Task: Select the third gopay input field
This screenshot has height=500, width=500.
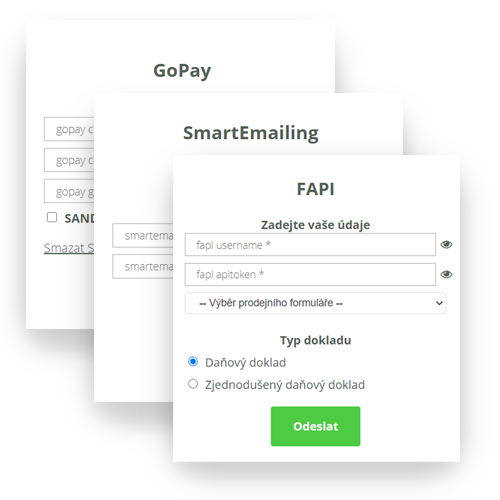Action: point(69,191)
